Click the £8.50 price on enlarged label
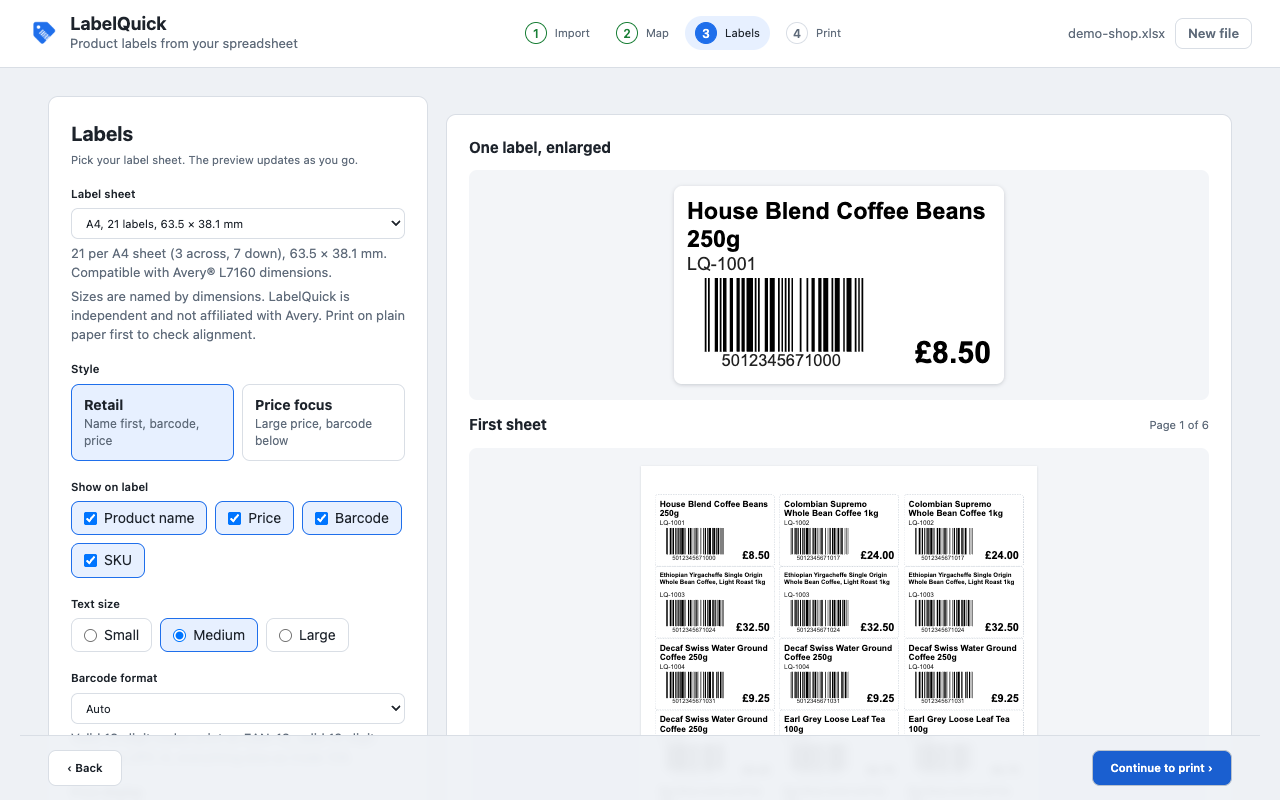This screenshot has height=800, width=1280. pyautogui.click(x=952, y=352)
